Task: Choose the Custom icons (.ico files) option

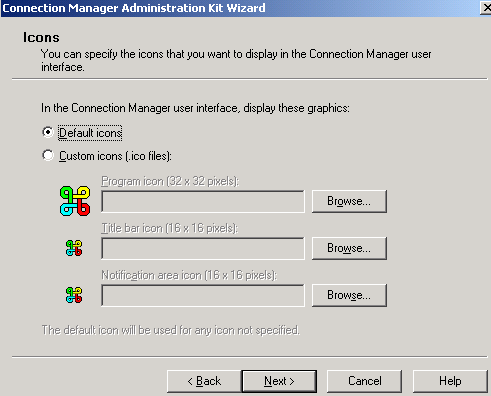Action: (48, 155)
